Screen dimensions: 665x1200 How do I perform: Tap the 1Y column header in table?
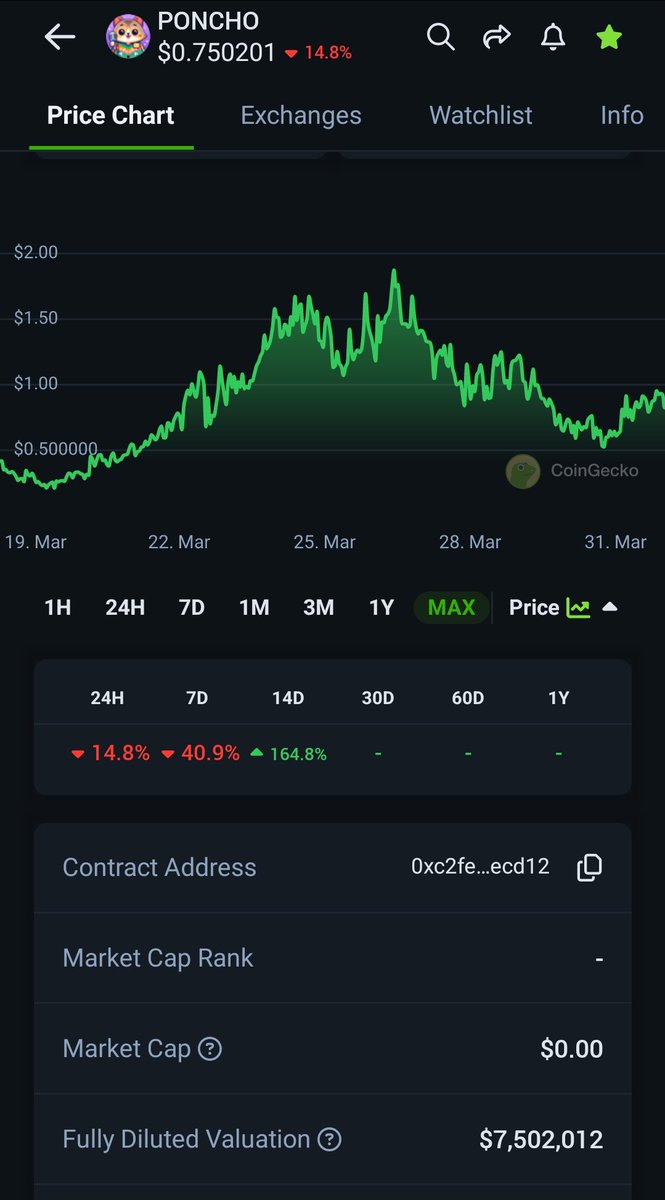point(558,698)
